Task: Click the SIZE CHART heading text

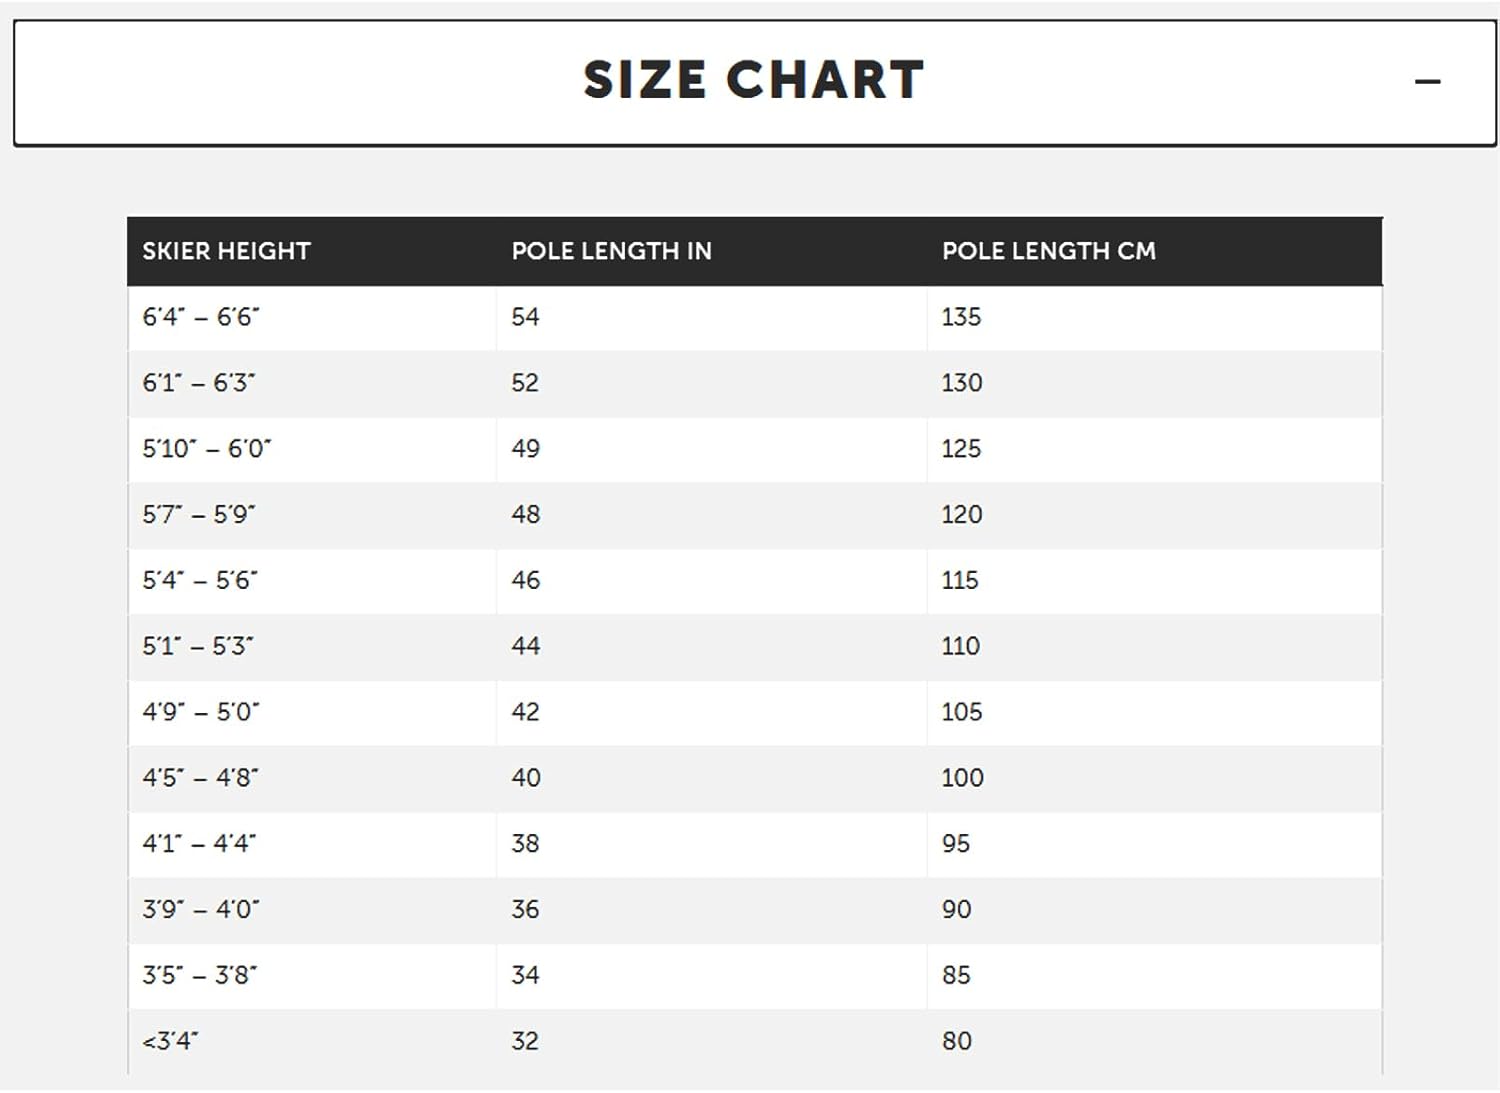Action: [753, 80]
